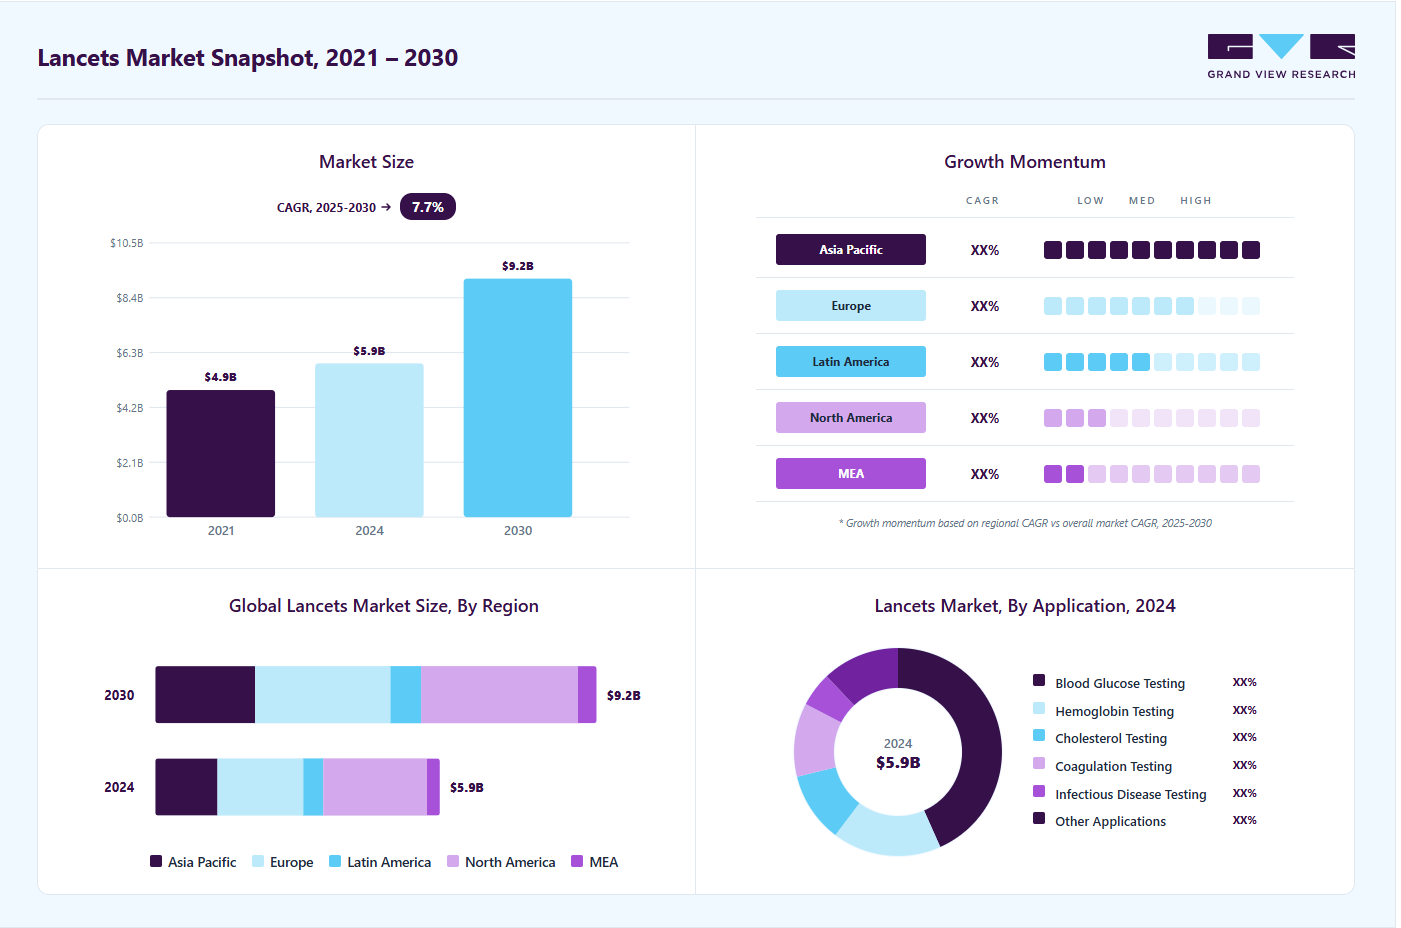Screen dimensions: 1401x928
Task: Click the $5.9B donut center value
Action: (898, 762)
